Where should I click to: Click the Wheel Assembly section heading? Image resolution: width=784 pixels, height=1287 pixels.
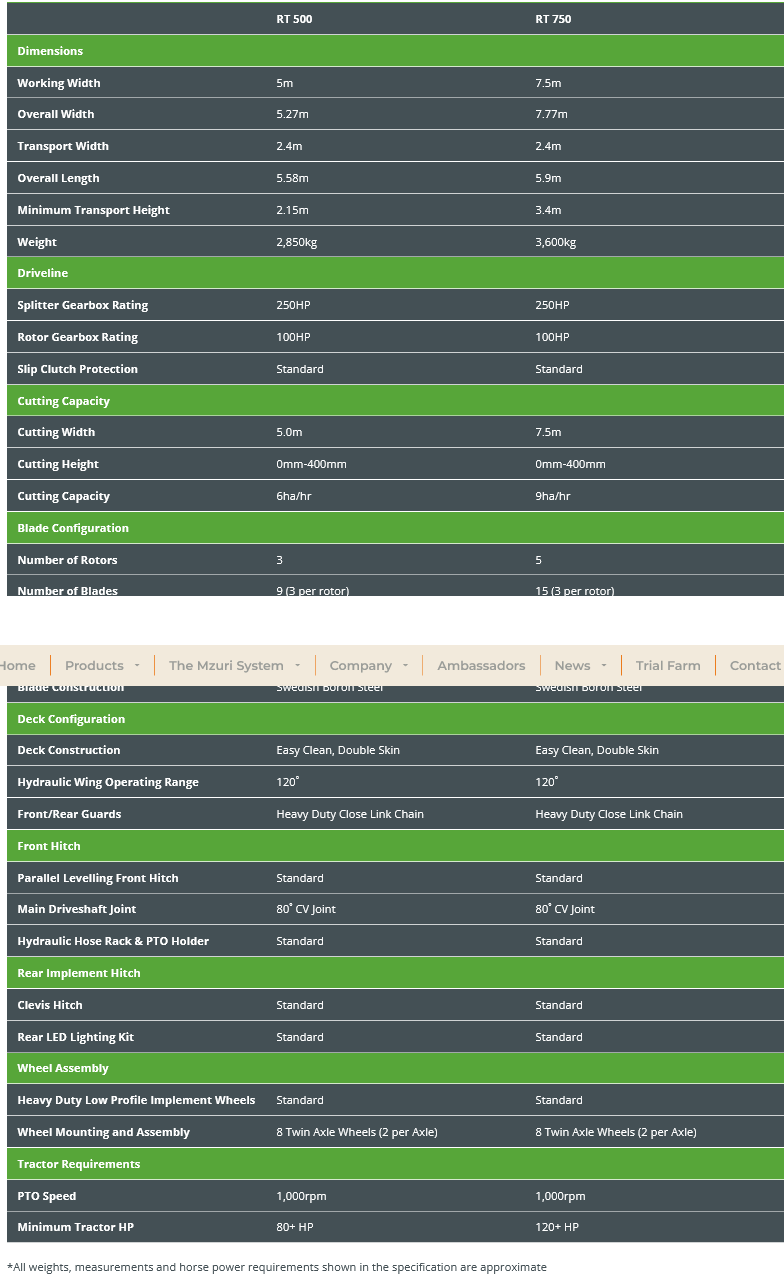click(x=63, y=1068)
